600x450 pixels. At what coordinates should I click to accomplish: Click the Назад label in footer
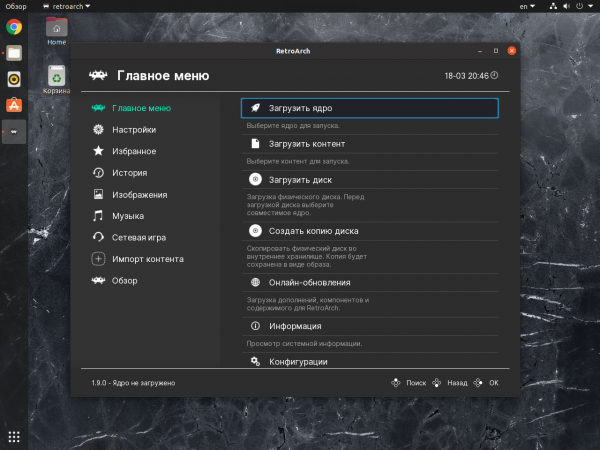pos(457,383)
